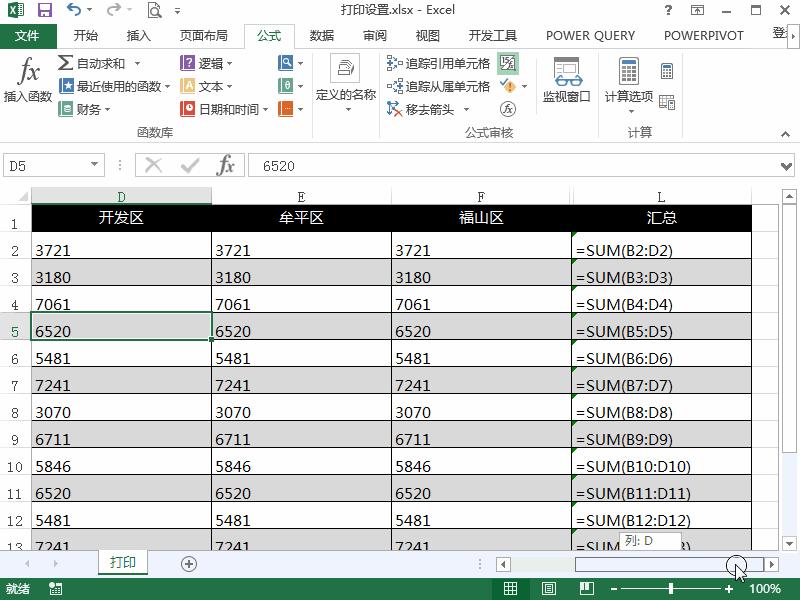Open the 文件 menu

tap(29, 35)
